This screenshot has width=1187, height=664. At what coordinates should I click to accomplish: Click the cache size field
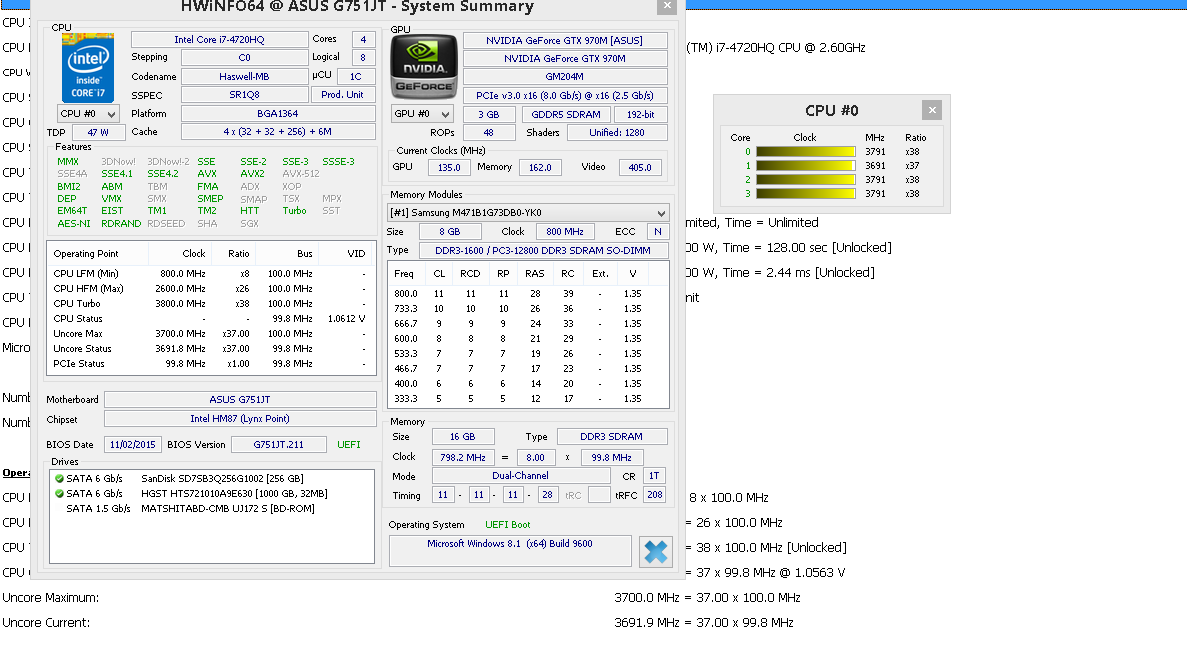278,132
